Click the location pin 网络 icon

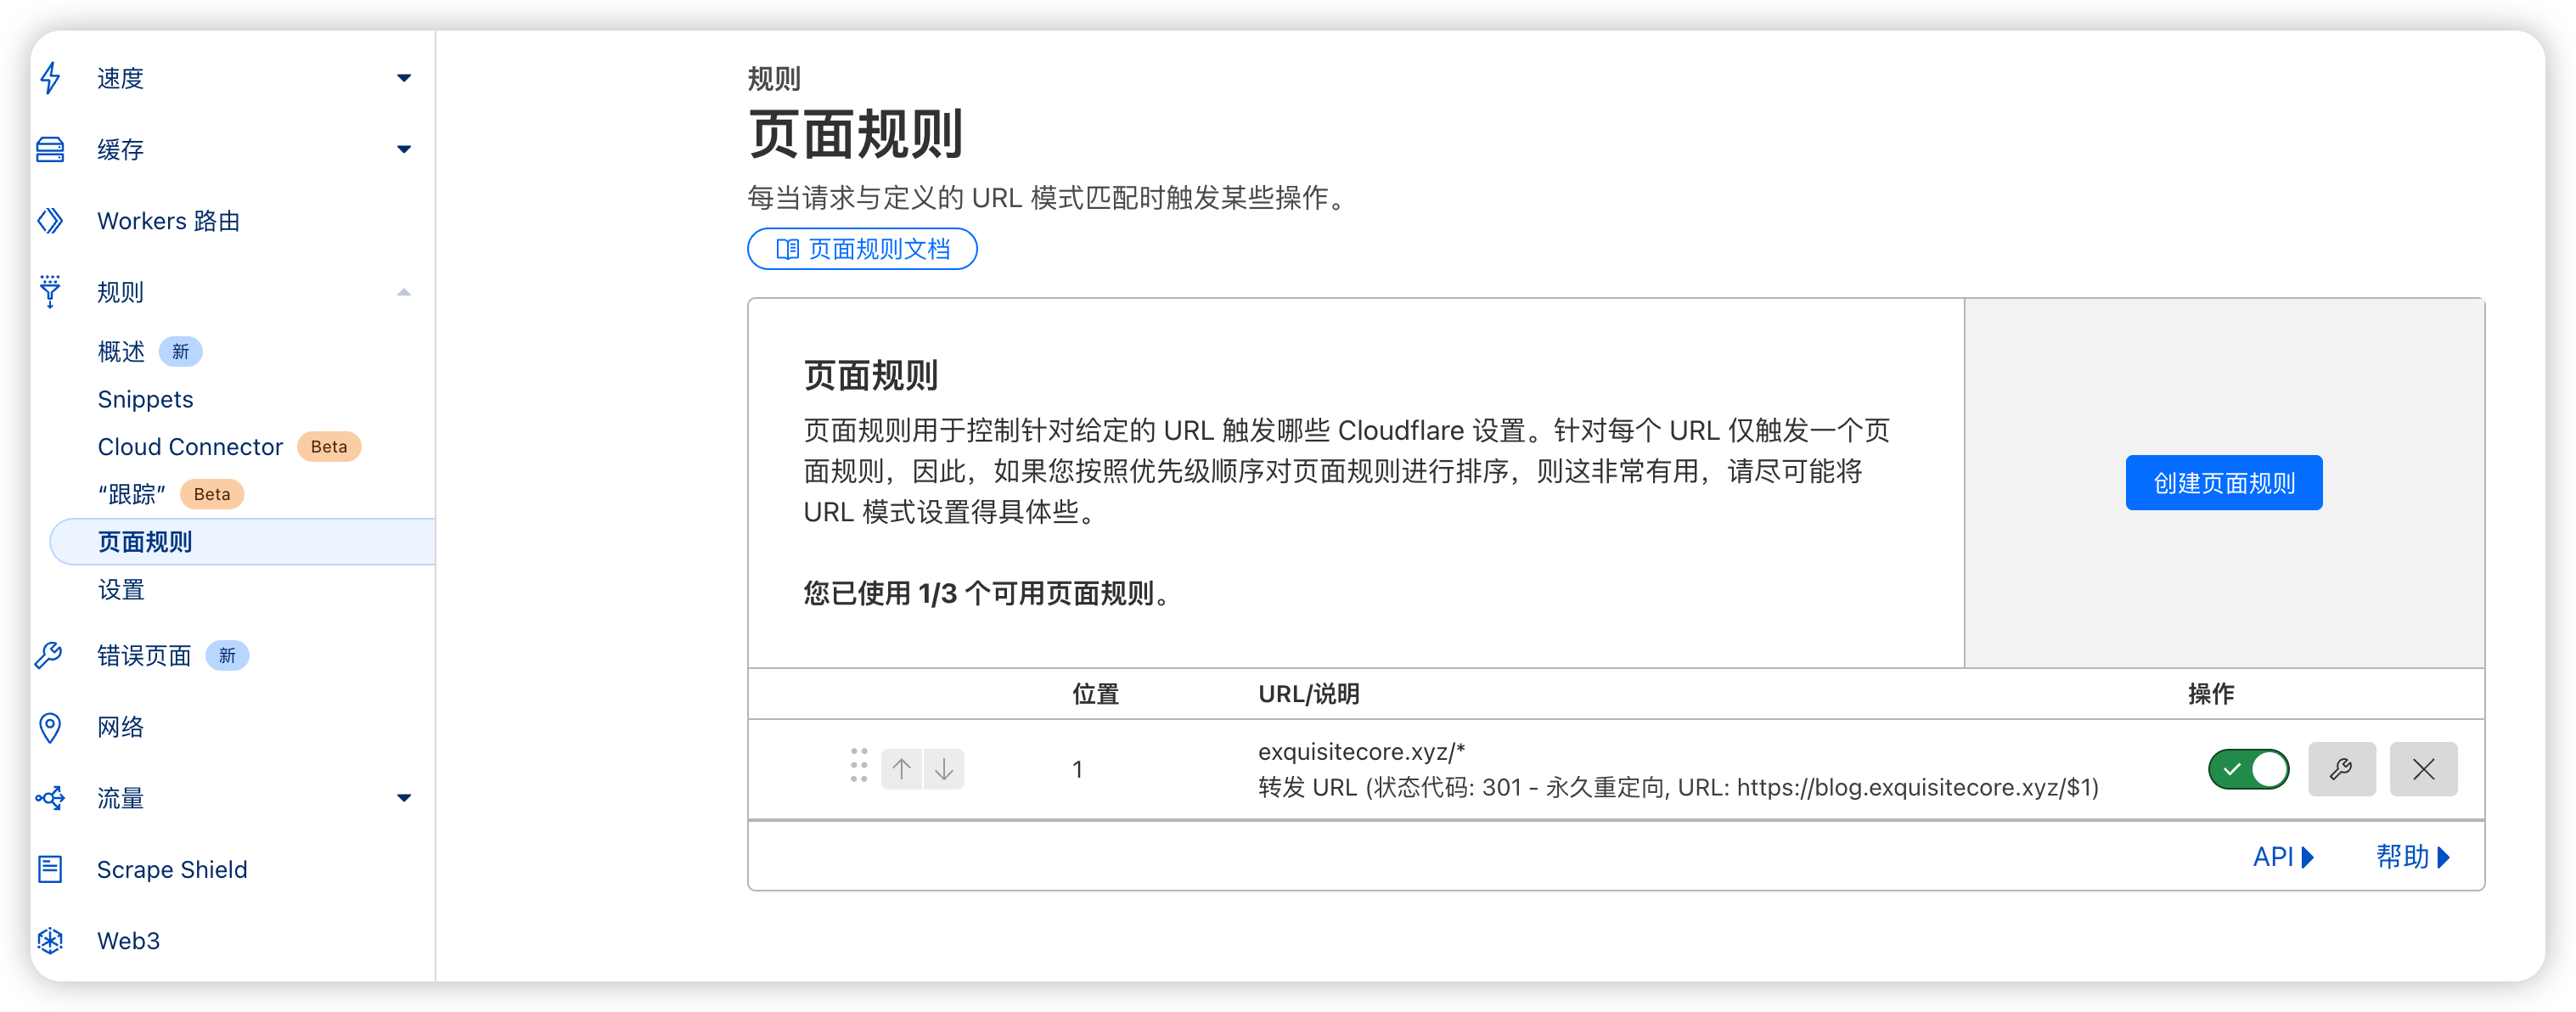click(50, 727)
